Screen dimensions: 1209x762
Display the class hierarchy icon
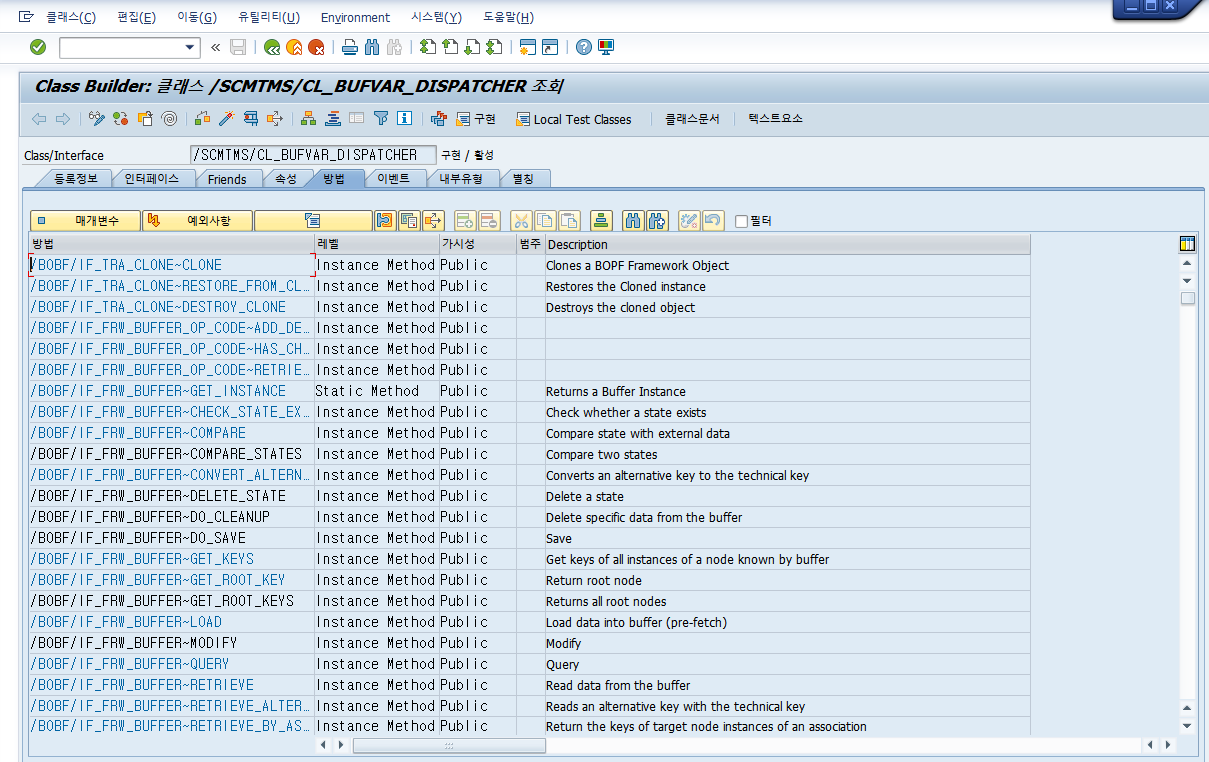pos(308,118)
